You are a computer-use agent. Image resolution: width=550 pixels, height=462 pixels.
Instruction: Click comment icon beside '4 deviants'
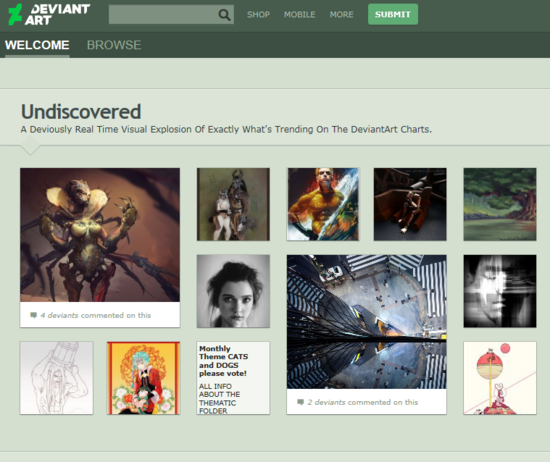coord(33,315)
